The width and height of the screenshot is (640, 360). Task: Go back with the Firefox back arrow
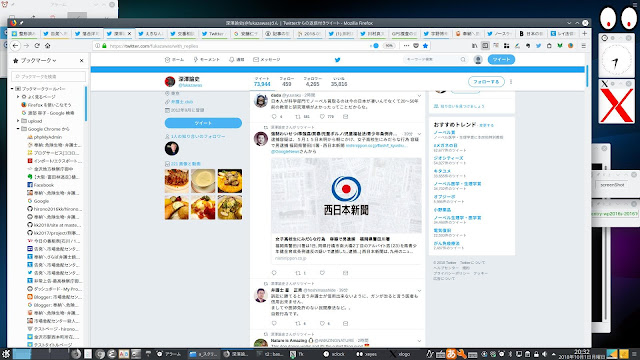click(x=16, y=46)
